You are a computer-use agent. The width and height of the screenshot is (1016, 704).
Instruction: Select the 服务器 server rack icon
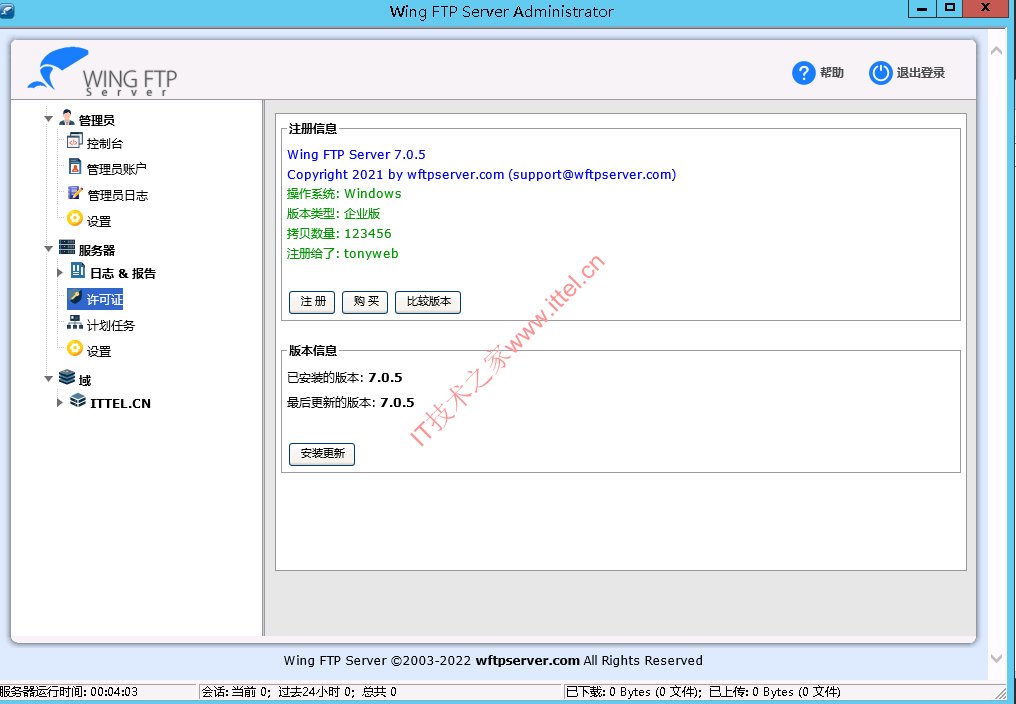67,247
